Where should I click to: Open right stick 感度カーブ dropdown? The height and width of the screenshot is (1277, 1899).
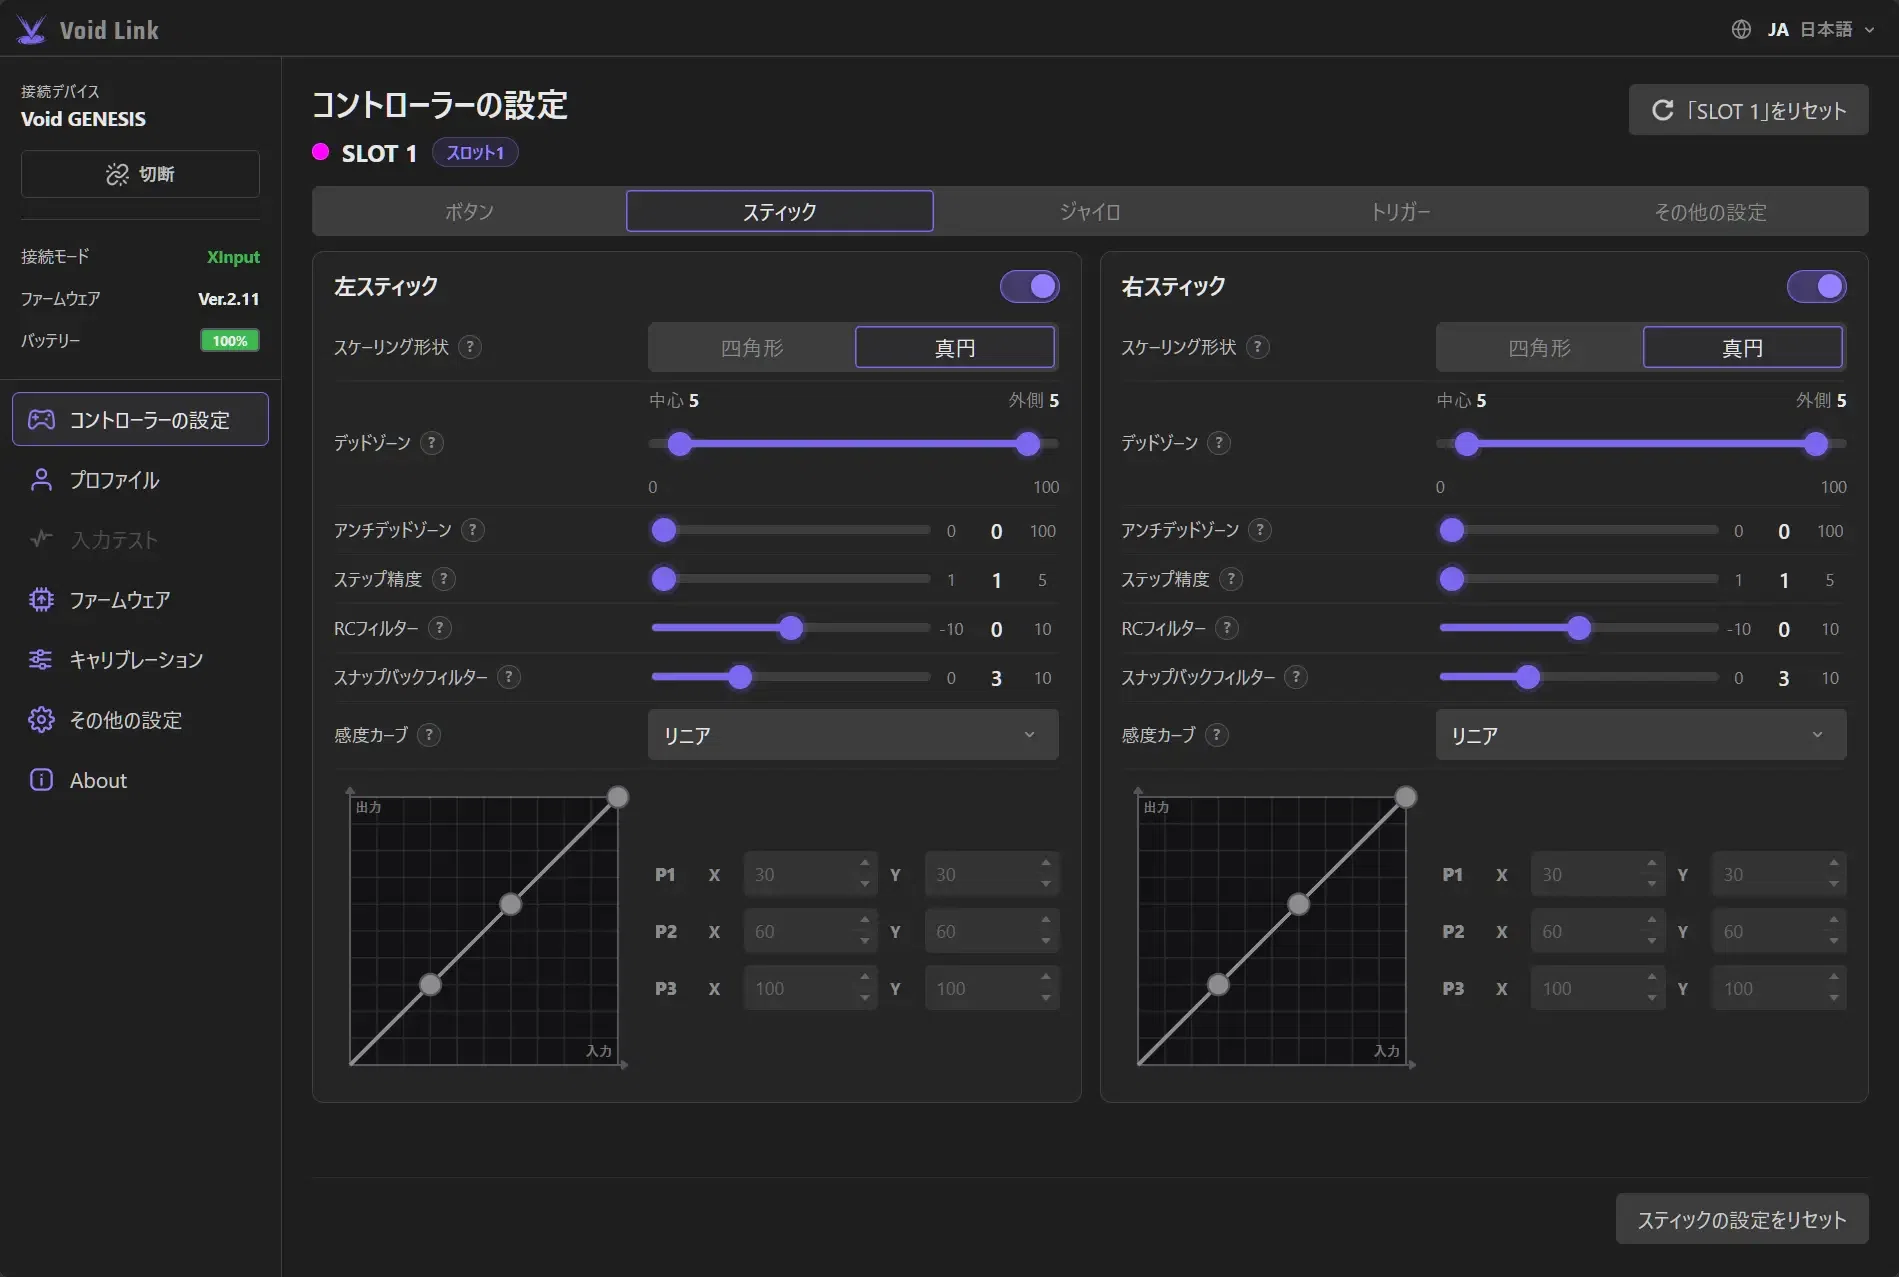click(1641, 735)
